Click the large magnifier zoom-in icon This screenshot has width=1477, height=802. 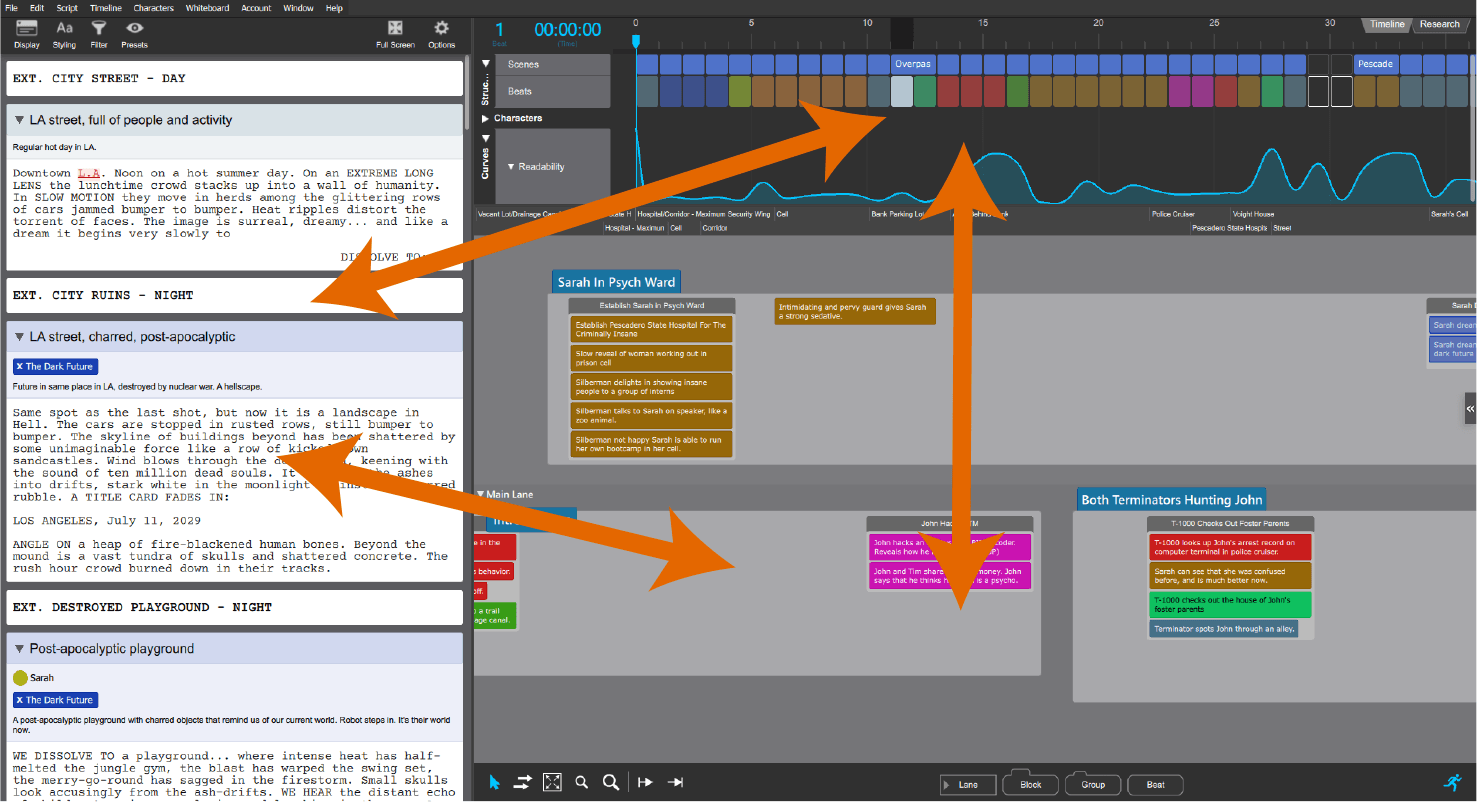tap(610, 782)
